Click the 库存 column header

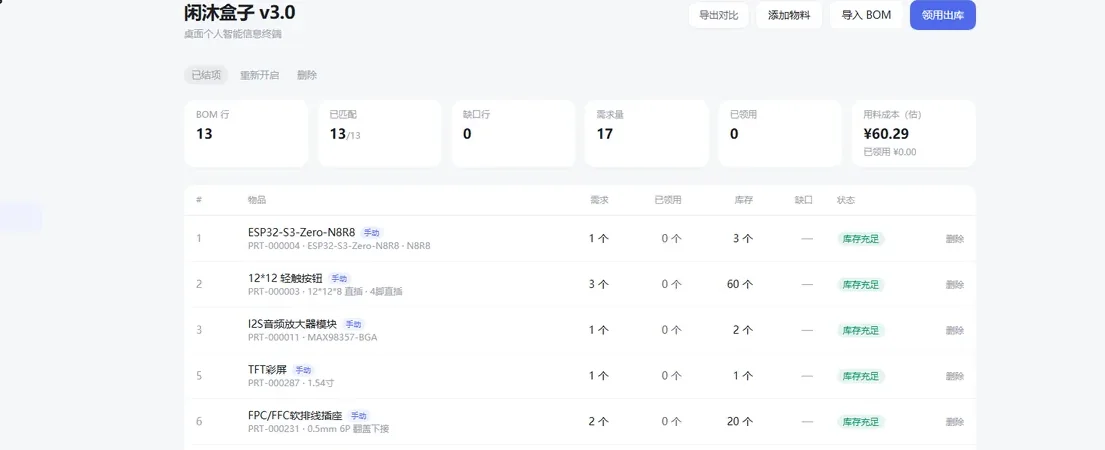click(743, 200)
